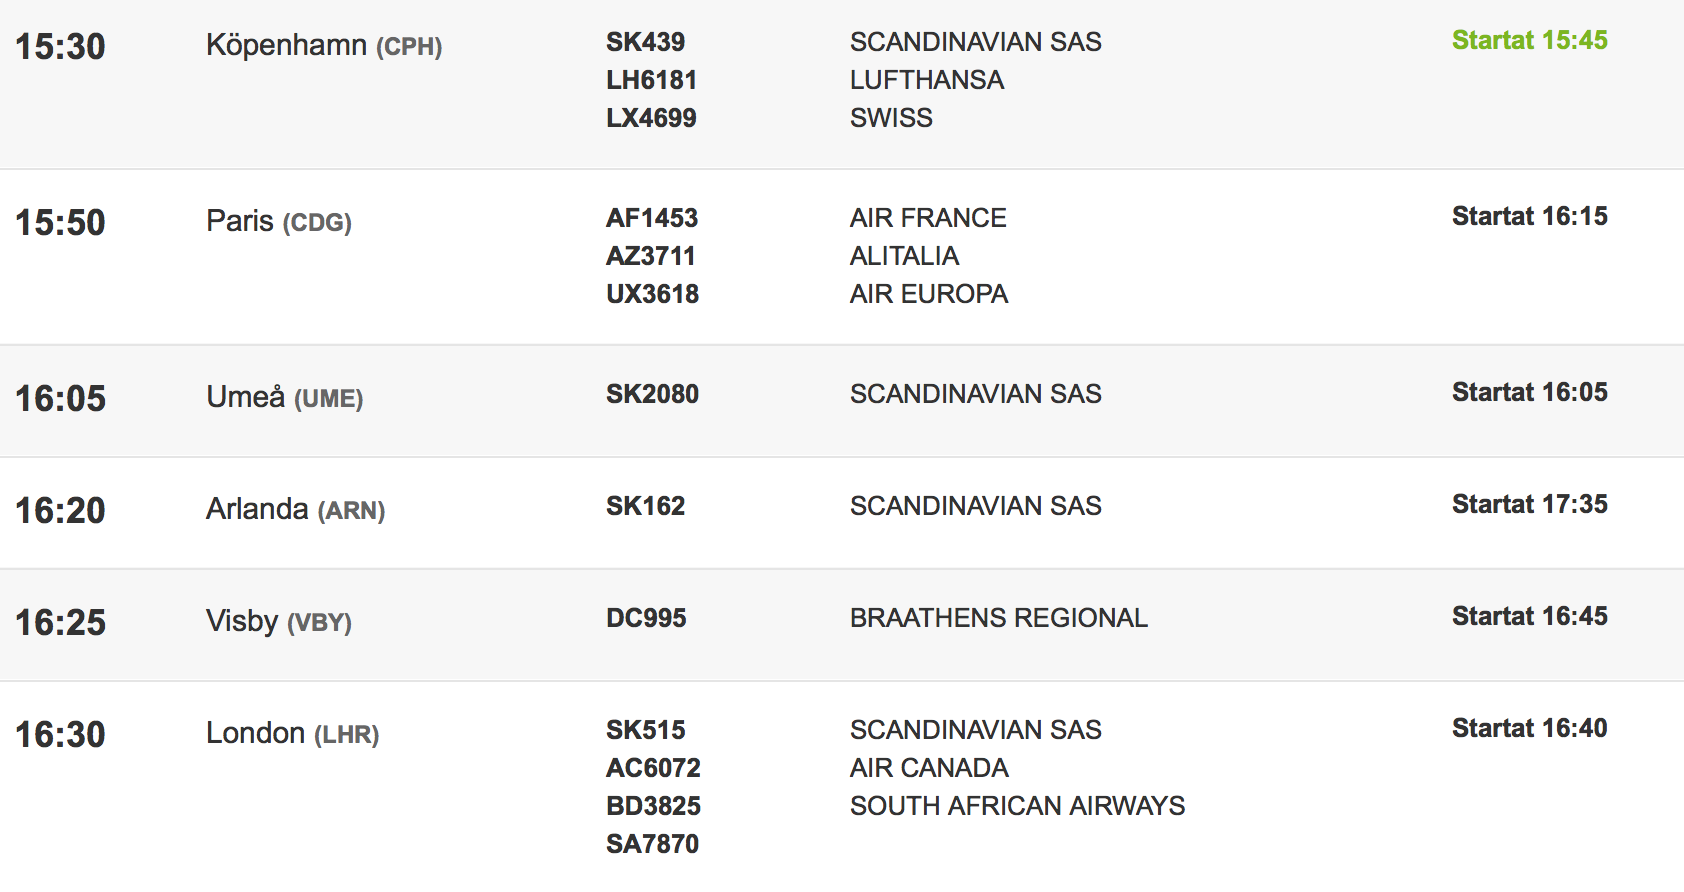Click the Startat 17:35 status
The image size is (1684, 892).
coord(1529,505)
